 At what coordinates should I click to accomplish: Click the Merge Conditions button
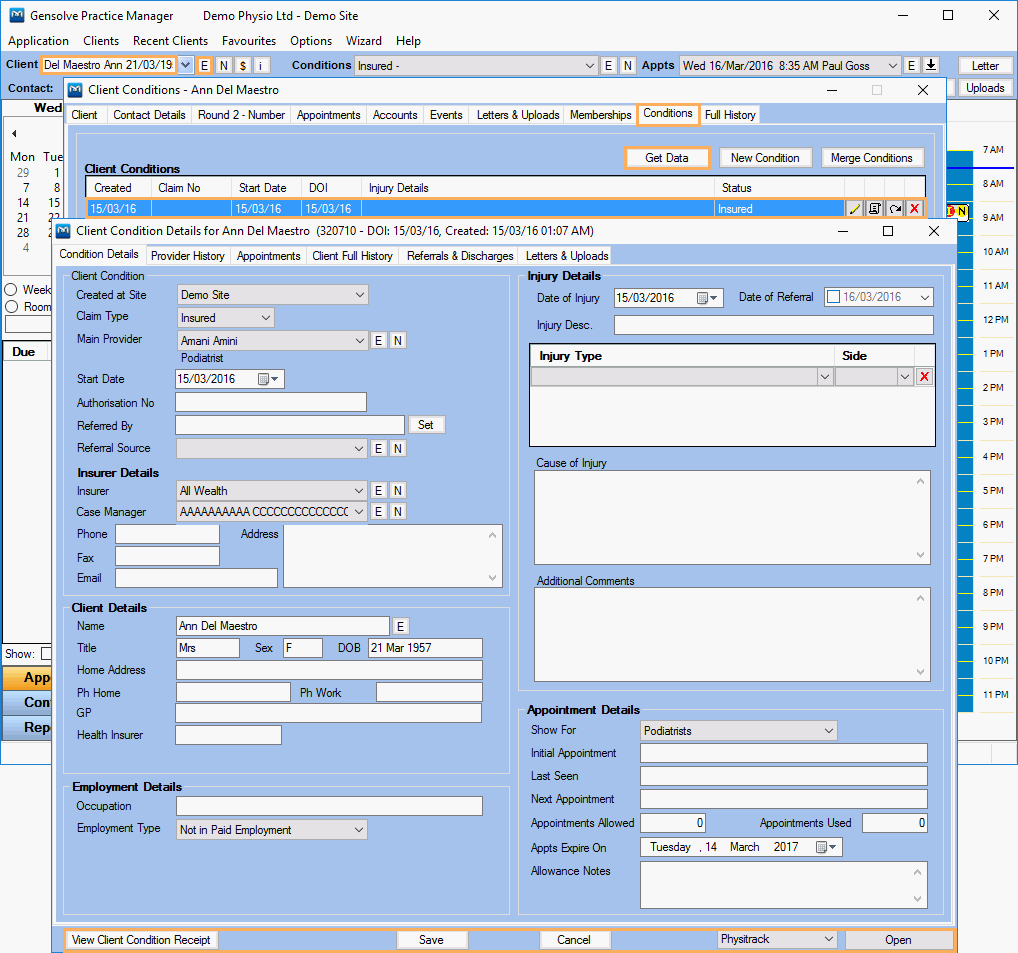pyautogui.click(x=871, y=158)
